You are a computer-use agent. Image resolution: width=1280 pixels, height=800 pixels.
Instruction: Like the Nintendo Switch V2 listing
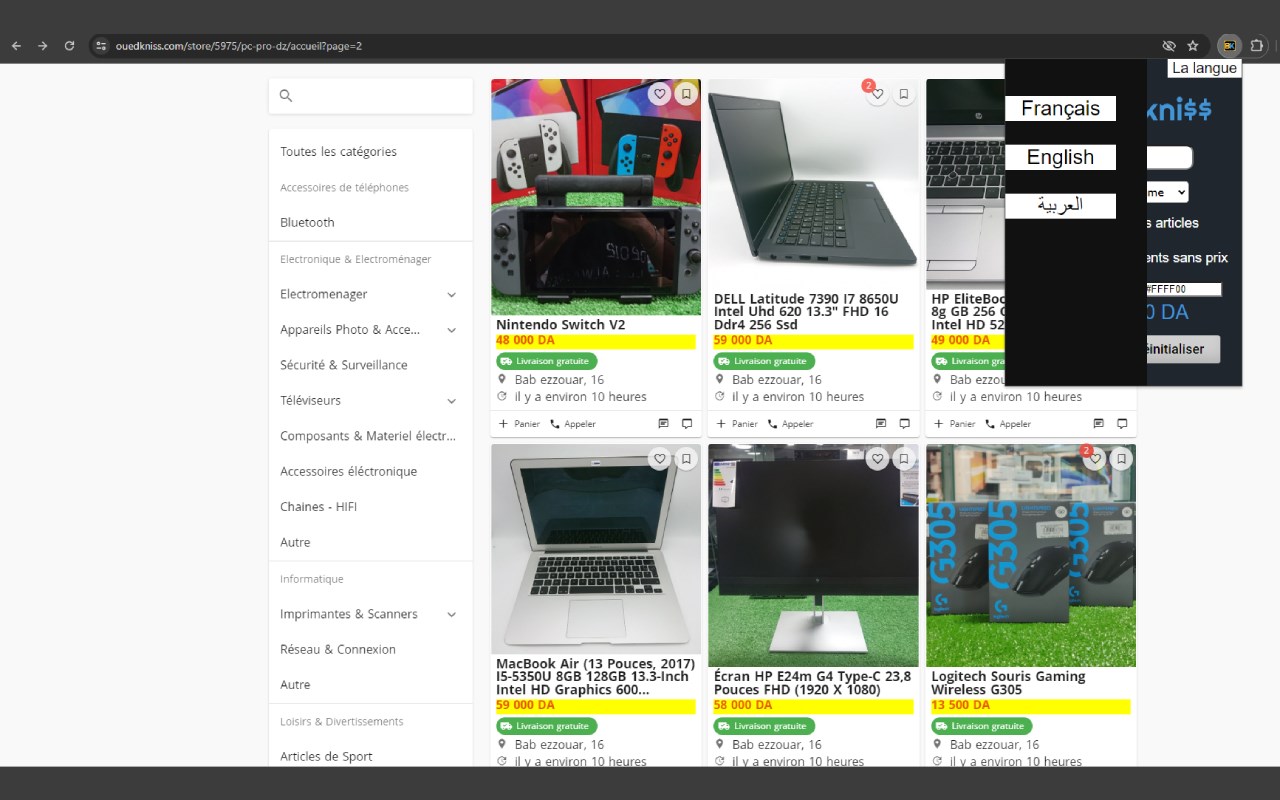click(x=659, y=94)
